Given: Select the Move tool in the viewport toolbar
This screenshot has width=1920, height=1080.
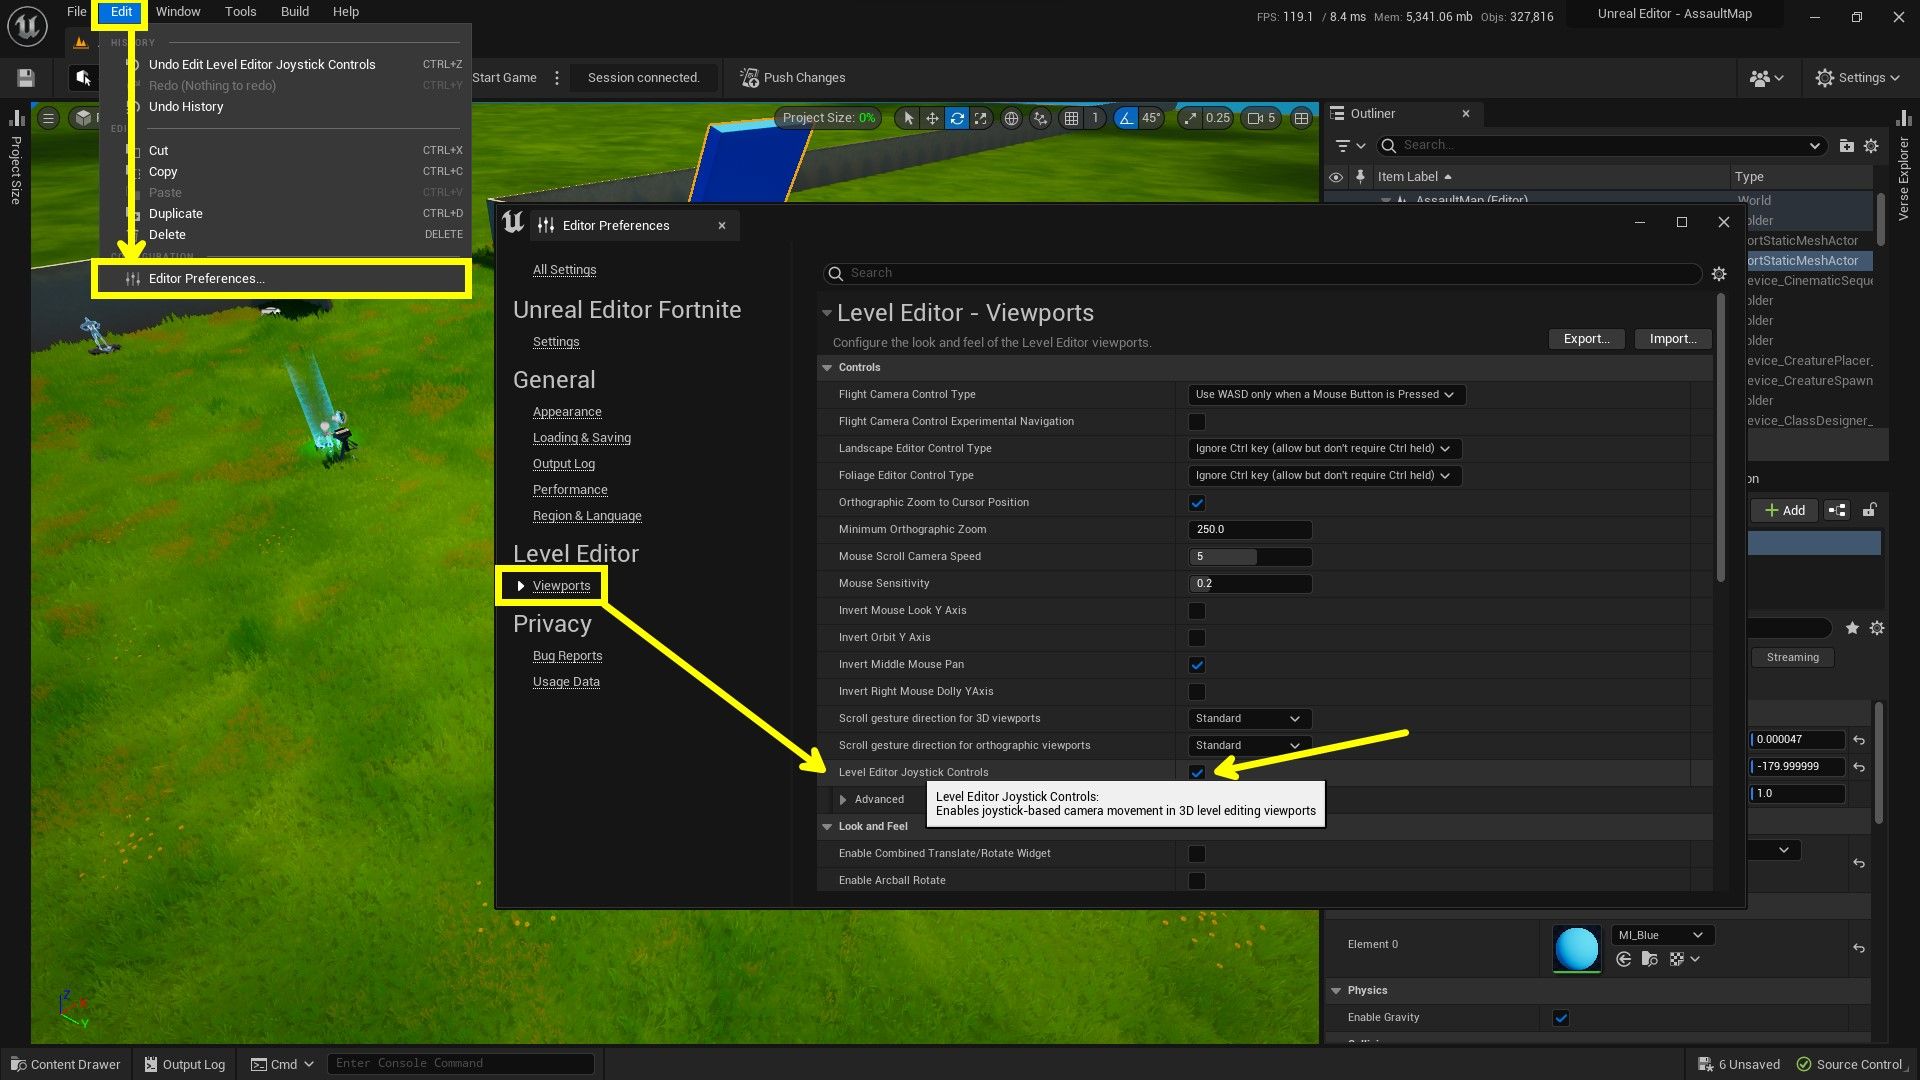Looking at the screenshot, I should tap(932, 118).
